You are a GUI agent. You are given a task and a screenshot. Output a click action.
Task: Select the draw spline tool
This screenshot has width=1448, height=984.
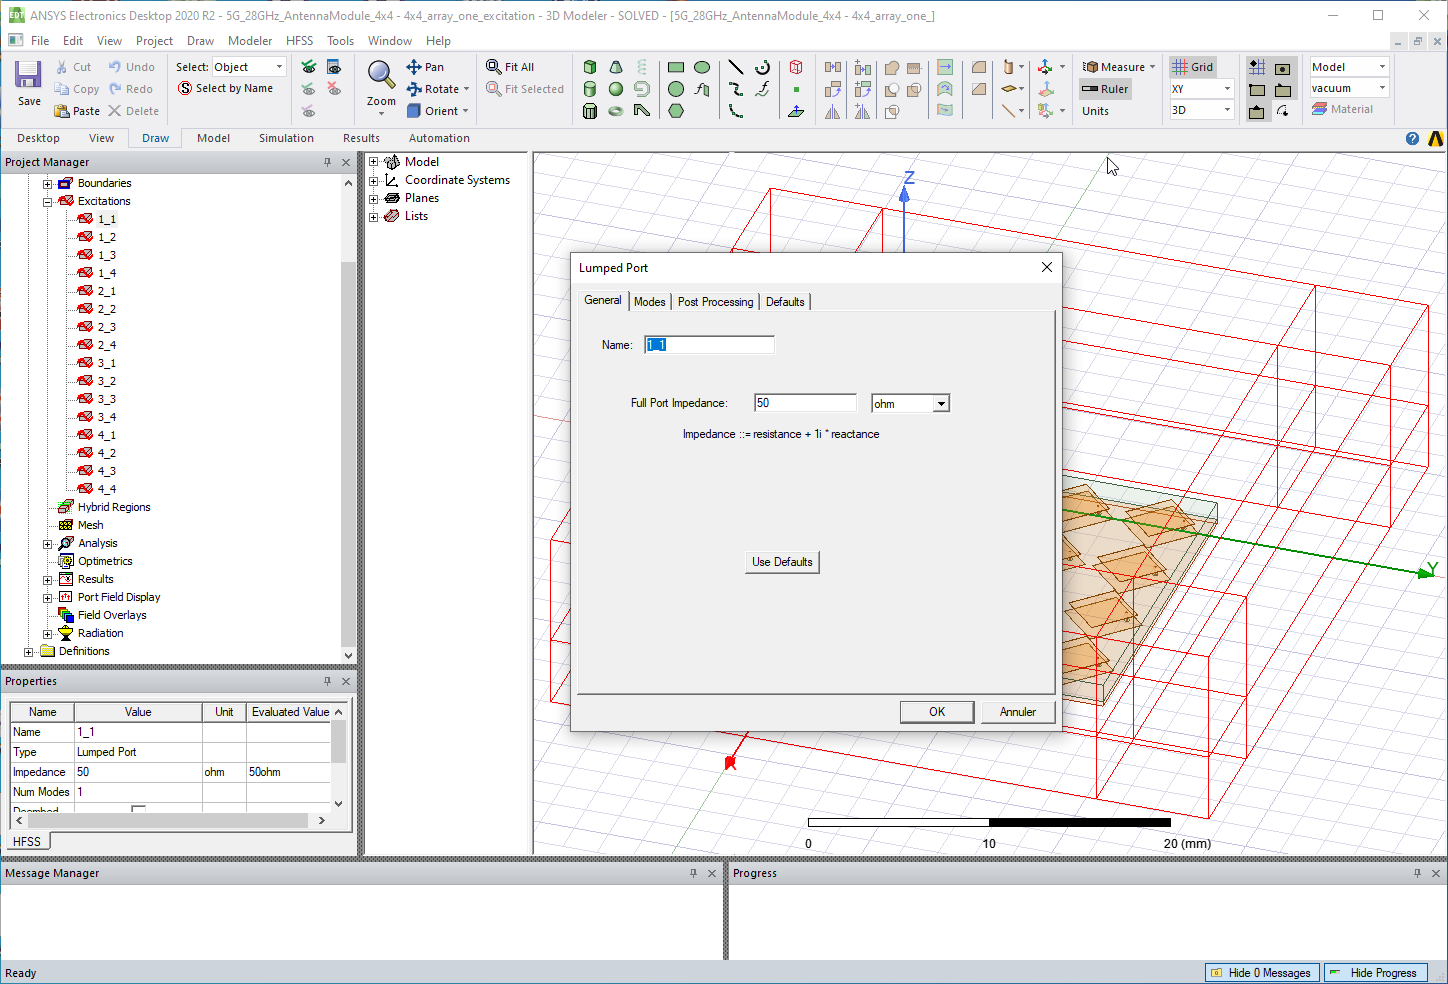point(736,89)
